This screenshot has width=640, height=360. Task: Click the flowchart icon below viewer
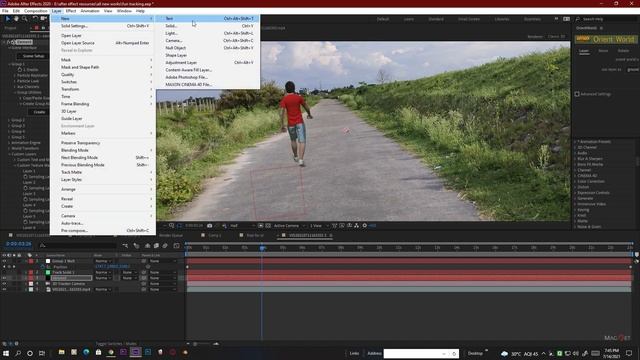point(356,226)
